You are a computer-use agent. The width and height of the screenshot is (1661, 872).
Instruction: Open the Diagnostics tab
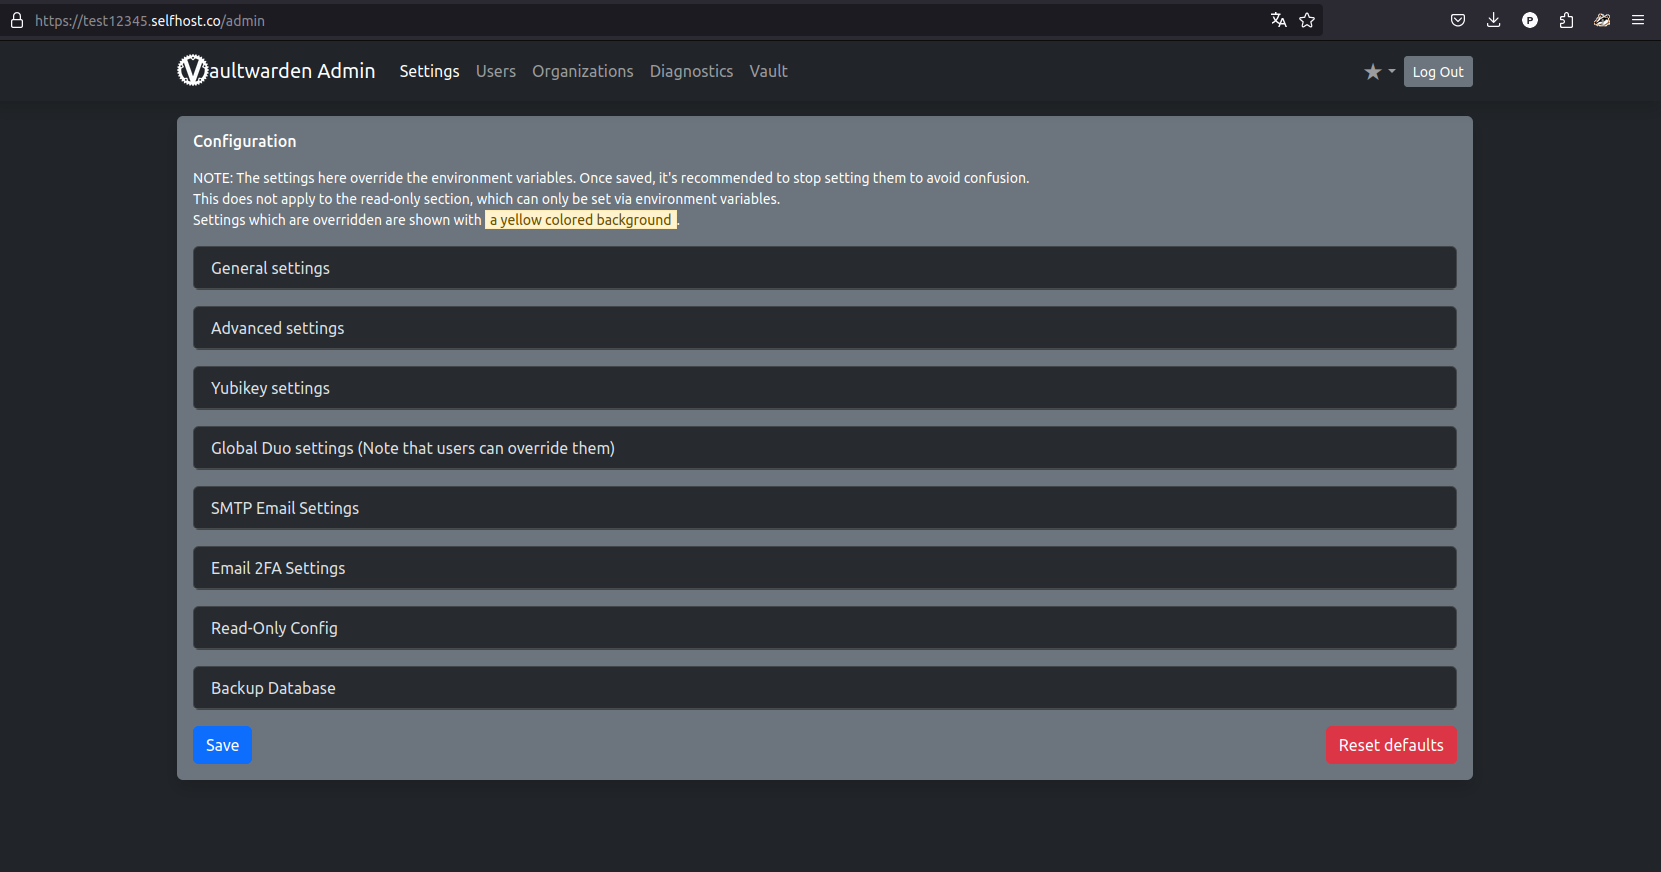(691, 71)
